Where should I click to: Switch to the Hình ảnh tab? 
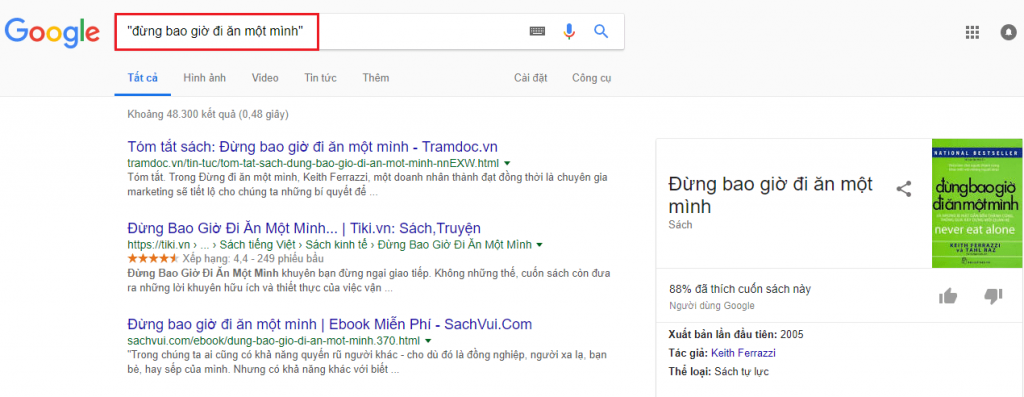click(x=204, y=78)
